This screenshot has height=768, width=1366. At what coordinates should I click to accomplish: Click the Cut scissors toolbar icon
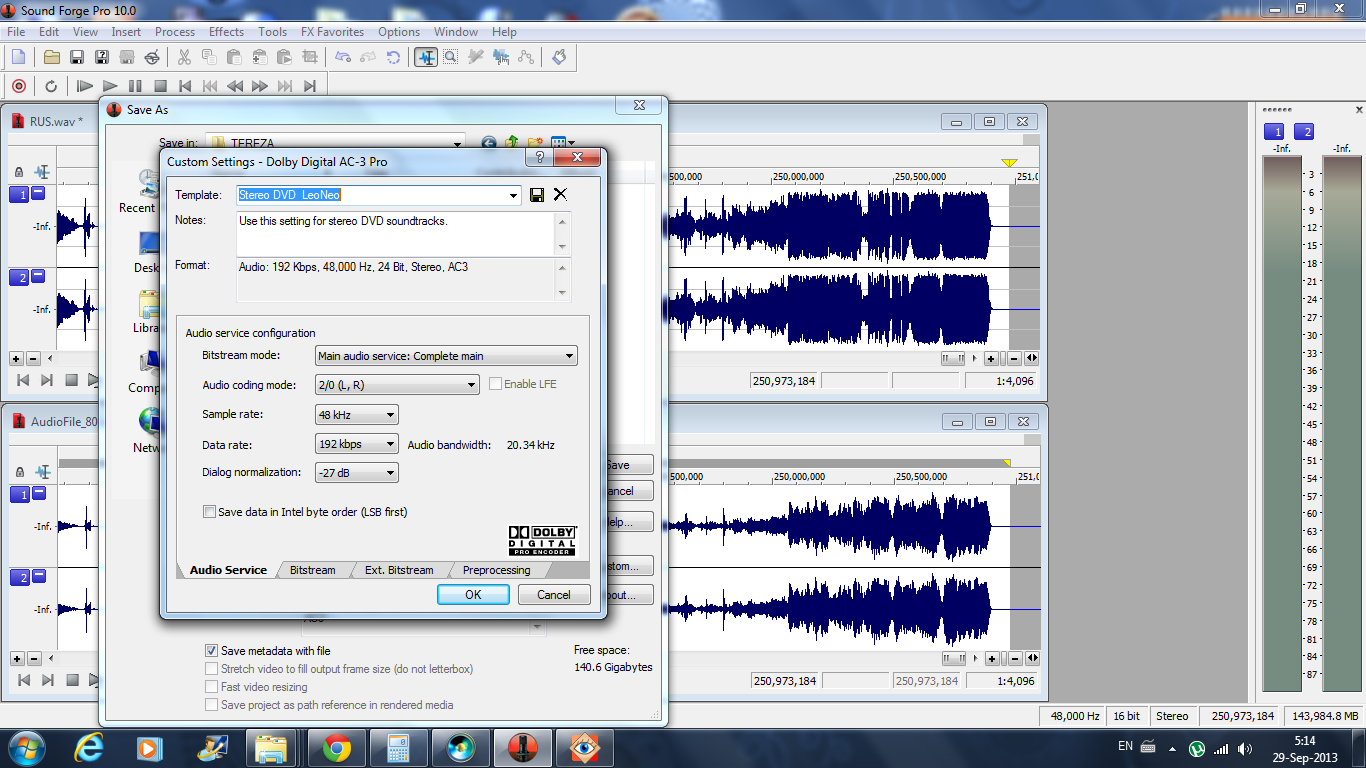[184, 57]
